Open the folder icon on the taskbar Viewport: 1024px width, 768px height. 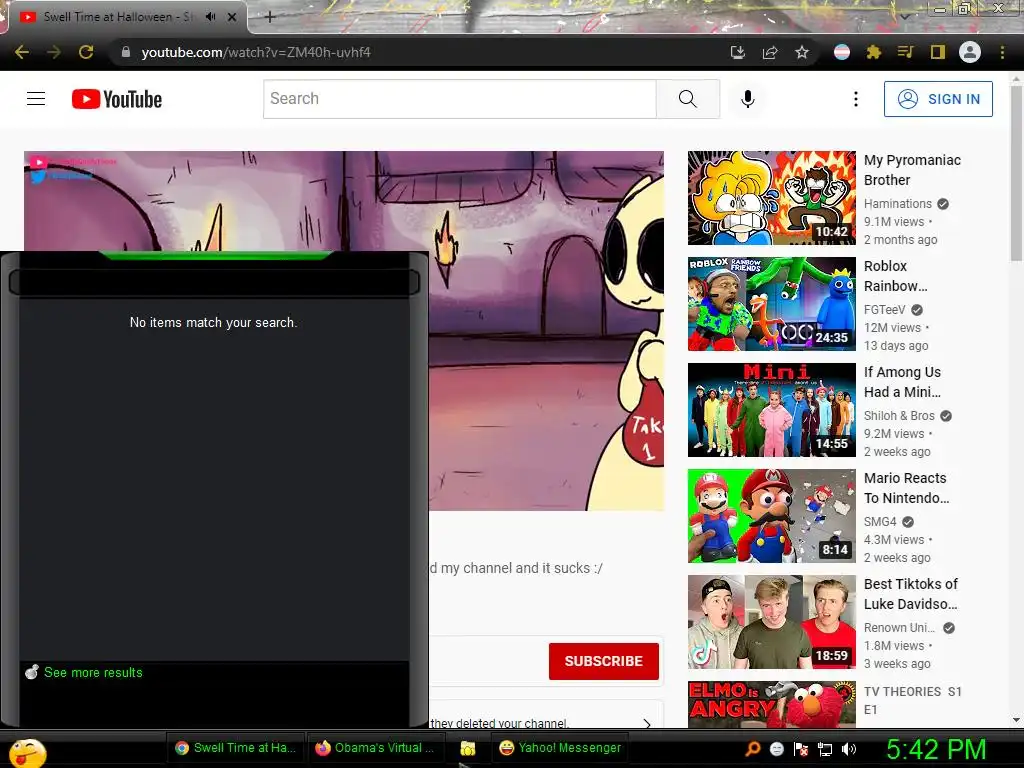pyautogui.click(x=468, y=748)
